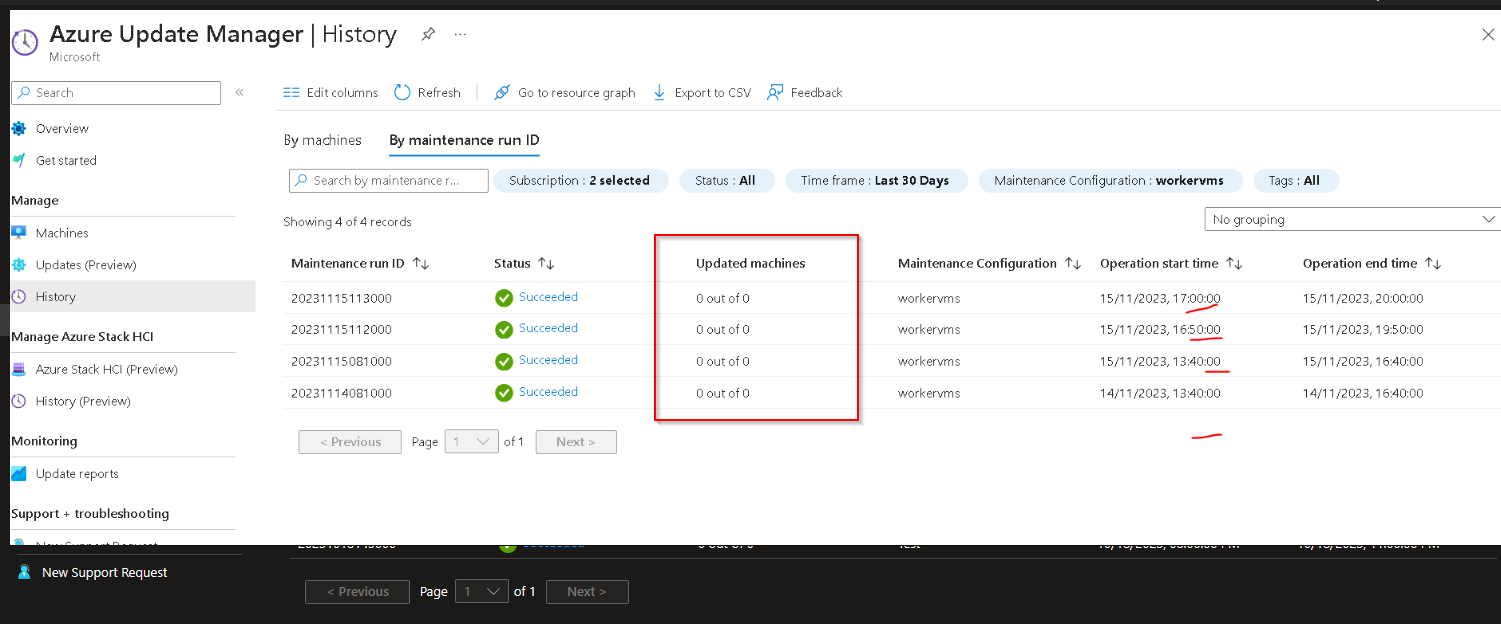Open Azure Stack HCI (Preview)
This screenshot has width=1501, height=624.
[x=106, y=369]
